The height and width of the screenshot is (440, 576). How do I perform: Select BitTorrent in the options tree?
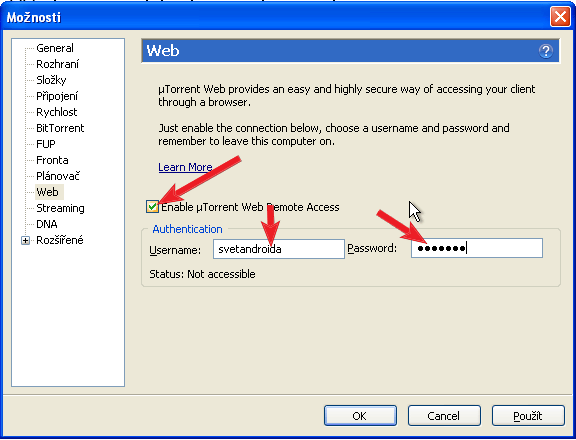60,128
